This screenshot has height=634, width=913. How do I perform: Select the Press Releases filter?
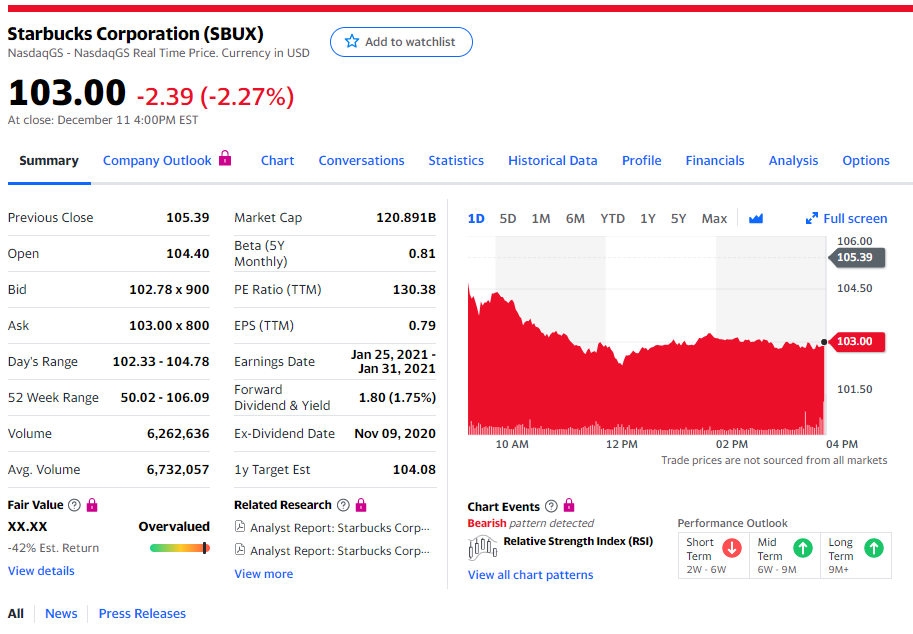pos(142,613)
